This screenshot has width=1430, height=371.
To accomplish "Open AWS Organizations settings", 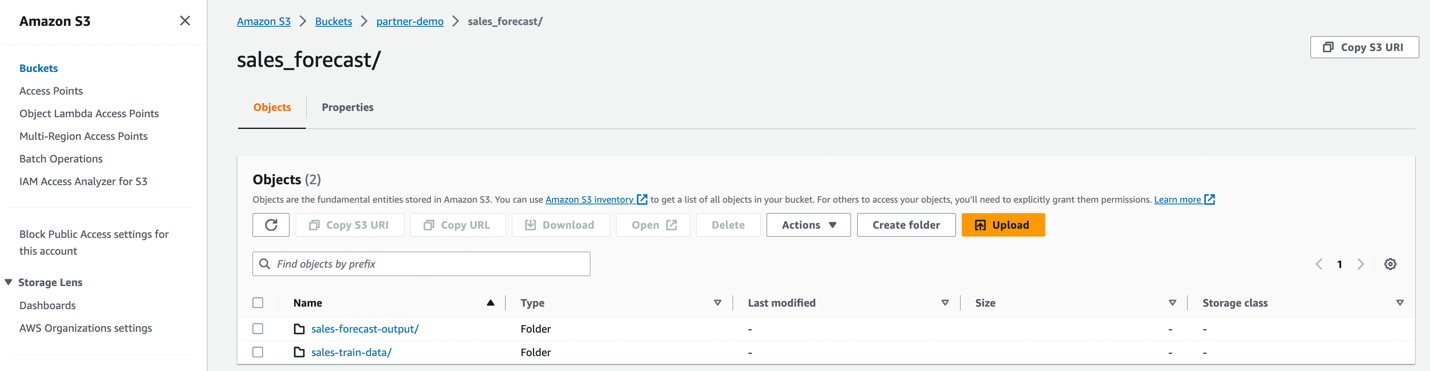I will pyautogui.click(x=86, y=328).
